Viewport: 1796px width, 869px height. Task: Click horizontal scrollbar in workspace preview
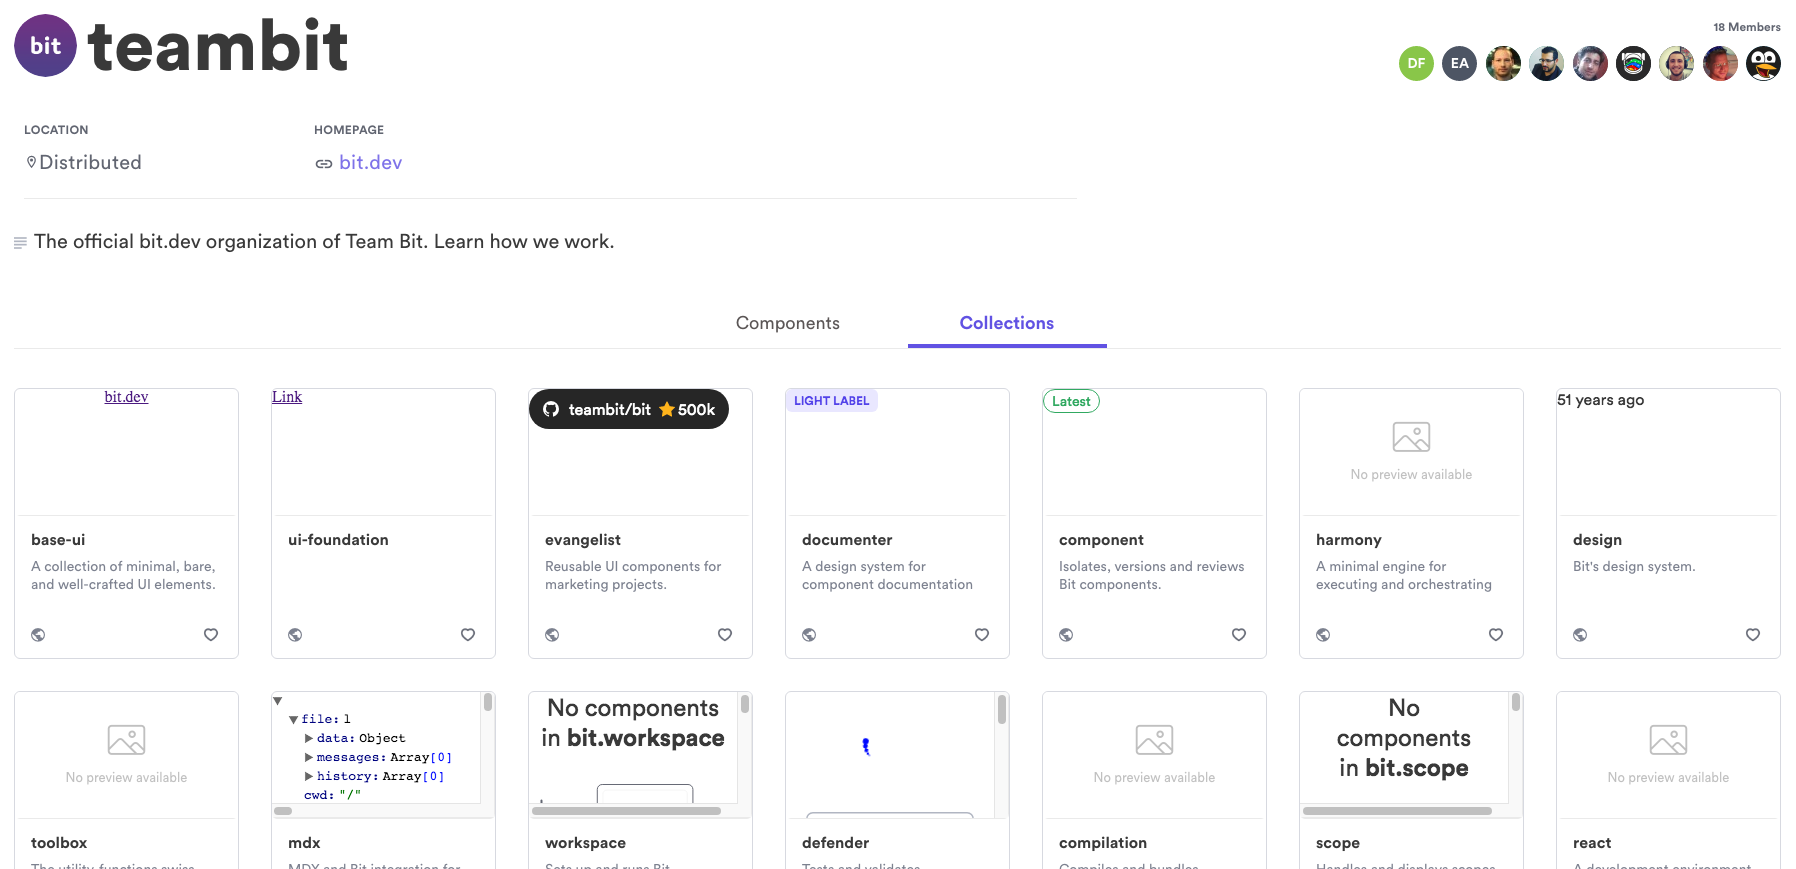point(626,811)
